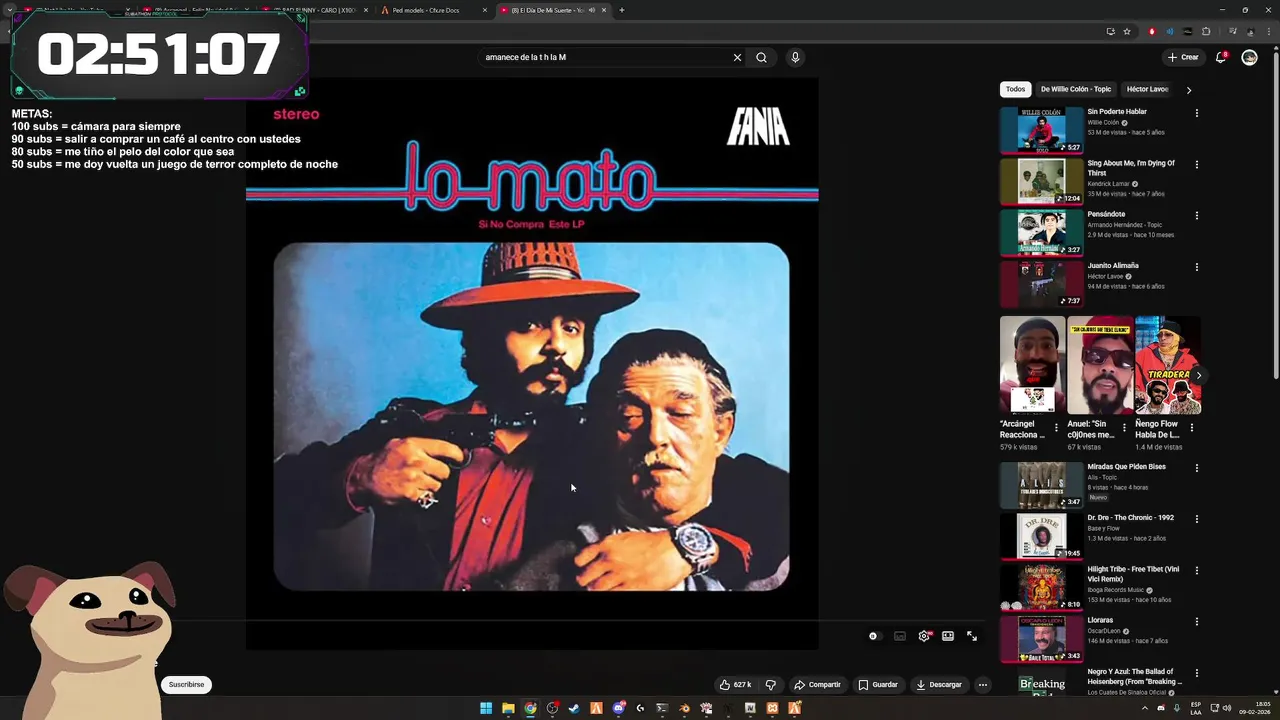Screen dimensions: 1280x720
Task: Open options for Sin Poderte Hablar
Action: [x=1197, y=113]
